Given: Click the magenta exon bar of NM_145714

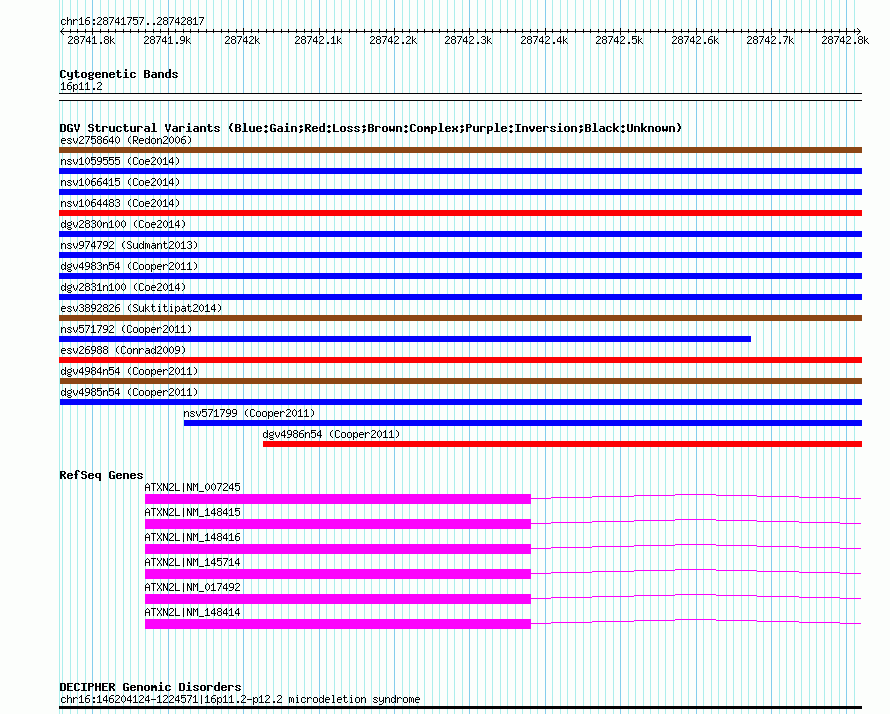Looking at the screenshot, I should (338, 574).
